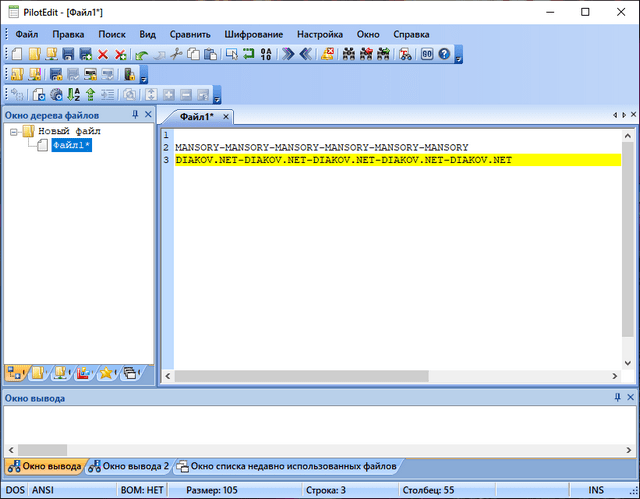Select the file tree view tab icon
Screen dimensions: 640x499
click(15, 373)
